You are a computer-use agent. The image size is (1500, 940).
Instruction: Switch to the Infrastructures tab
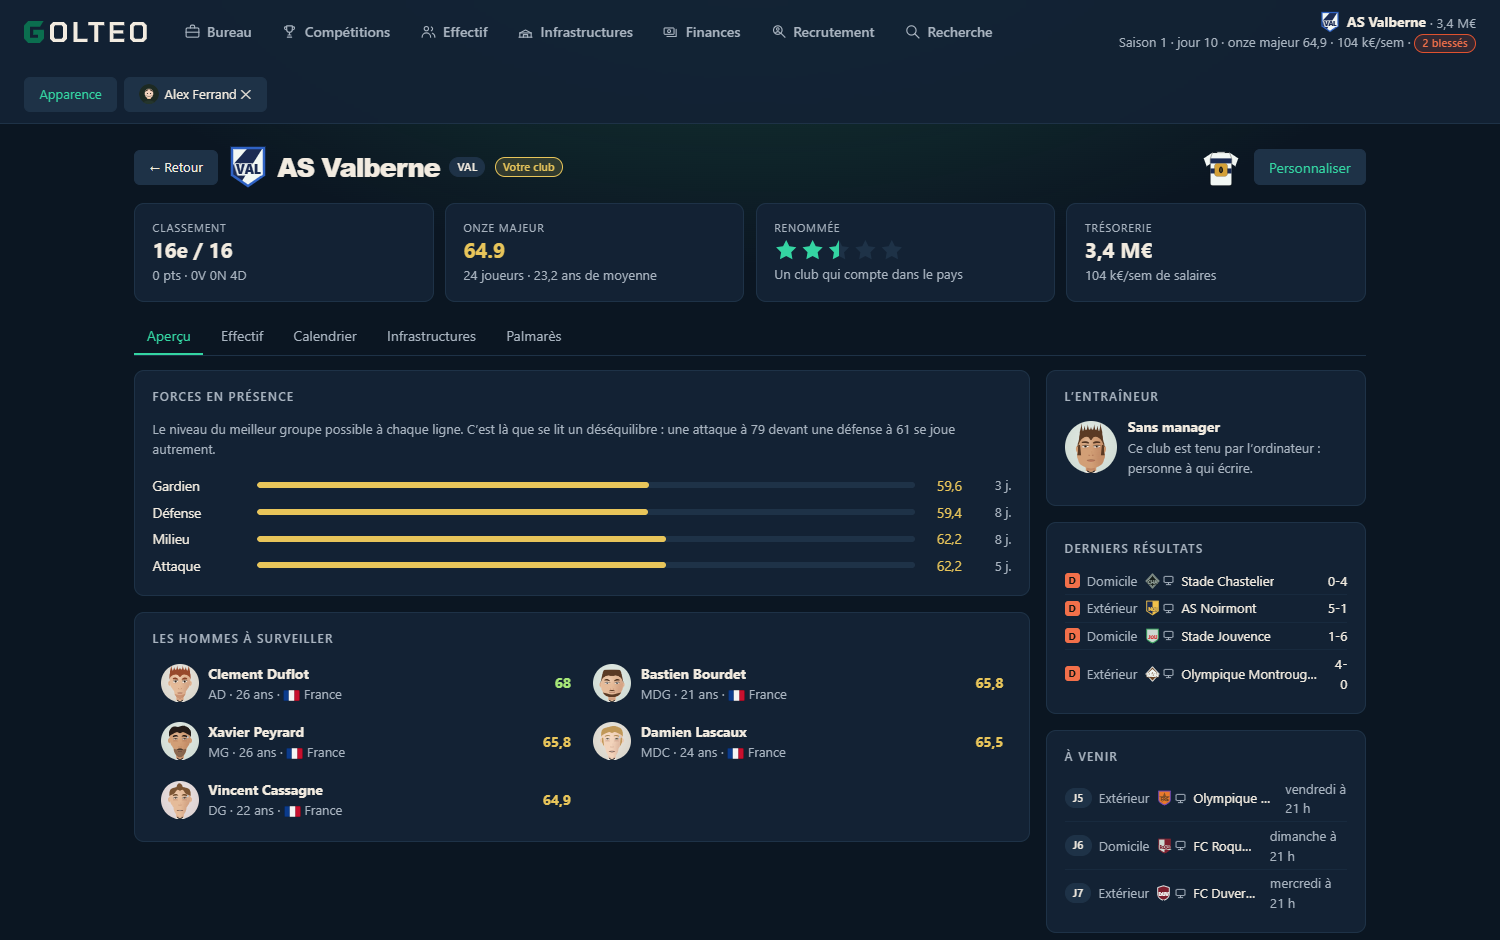(x=431, y=336)
